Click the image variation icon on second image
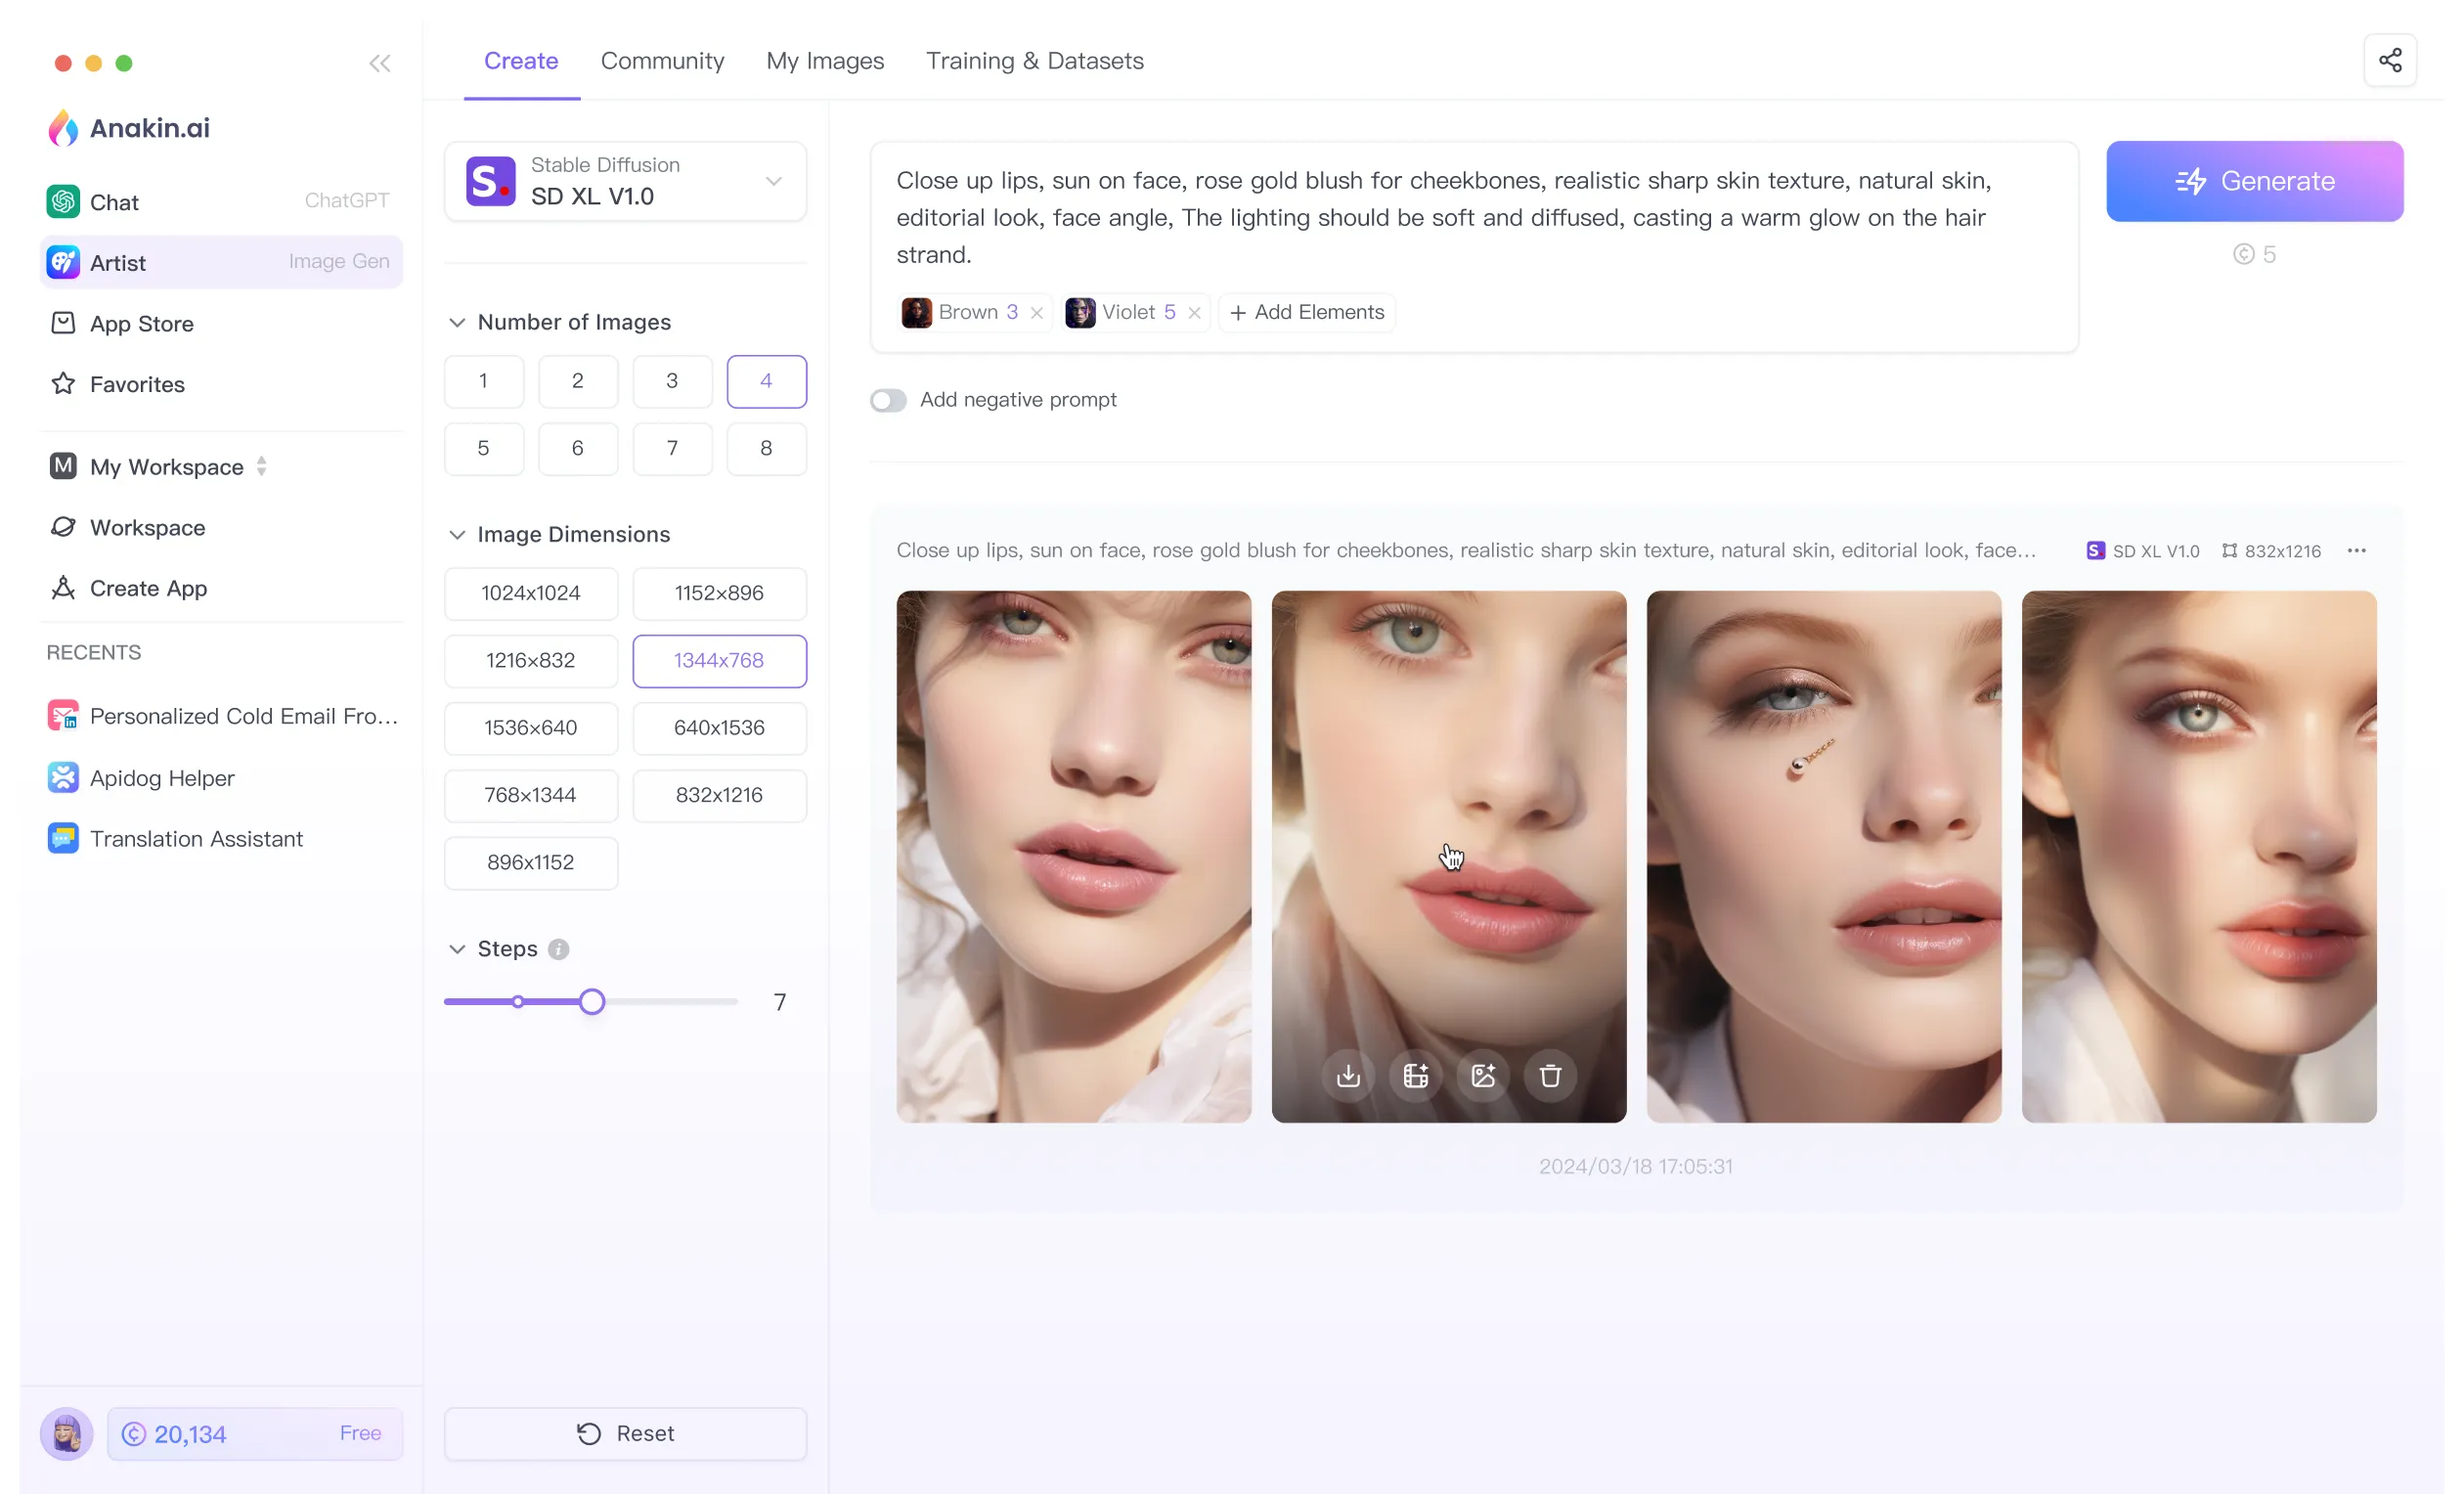Viewport: 2464px width, 1494px height. coord(1483,1076)
